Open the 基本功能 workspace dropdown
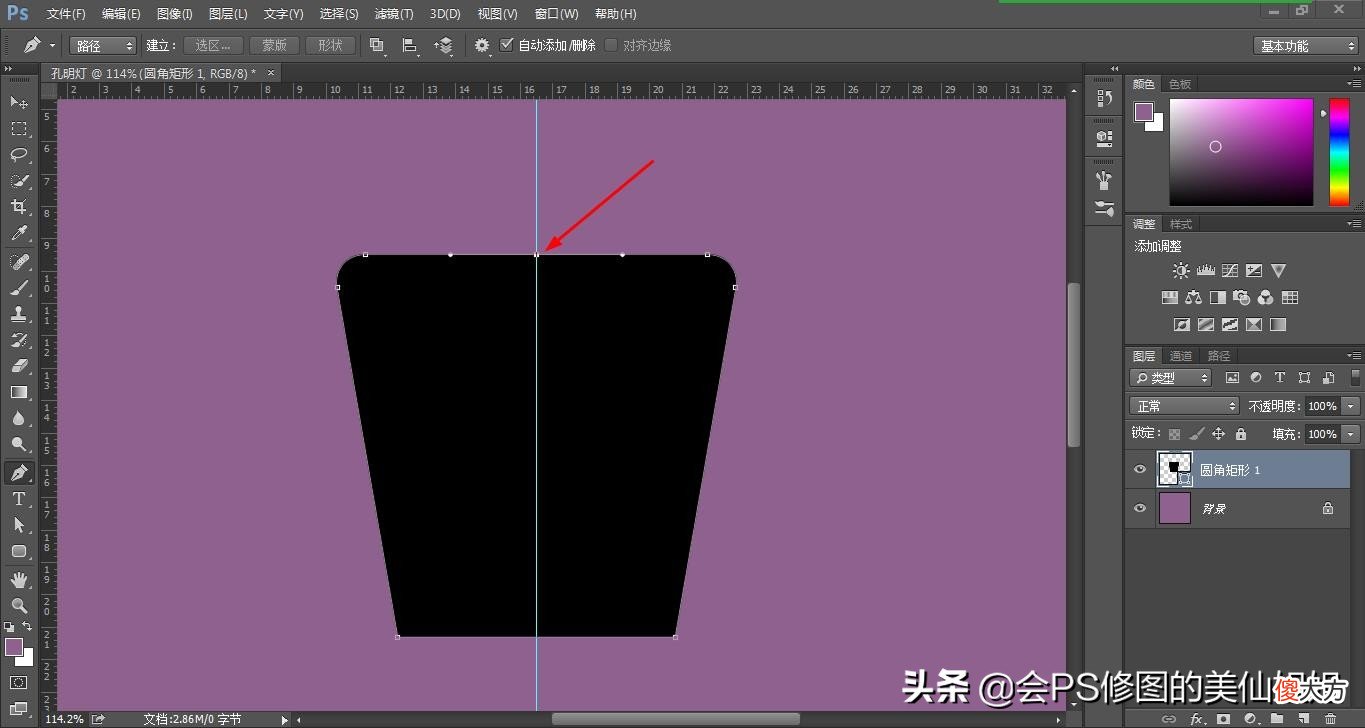This screenshot has width=1365, height=728. point(1305,46)
